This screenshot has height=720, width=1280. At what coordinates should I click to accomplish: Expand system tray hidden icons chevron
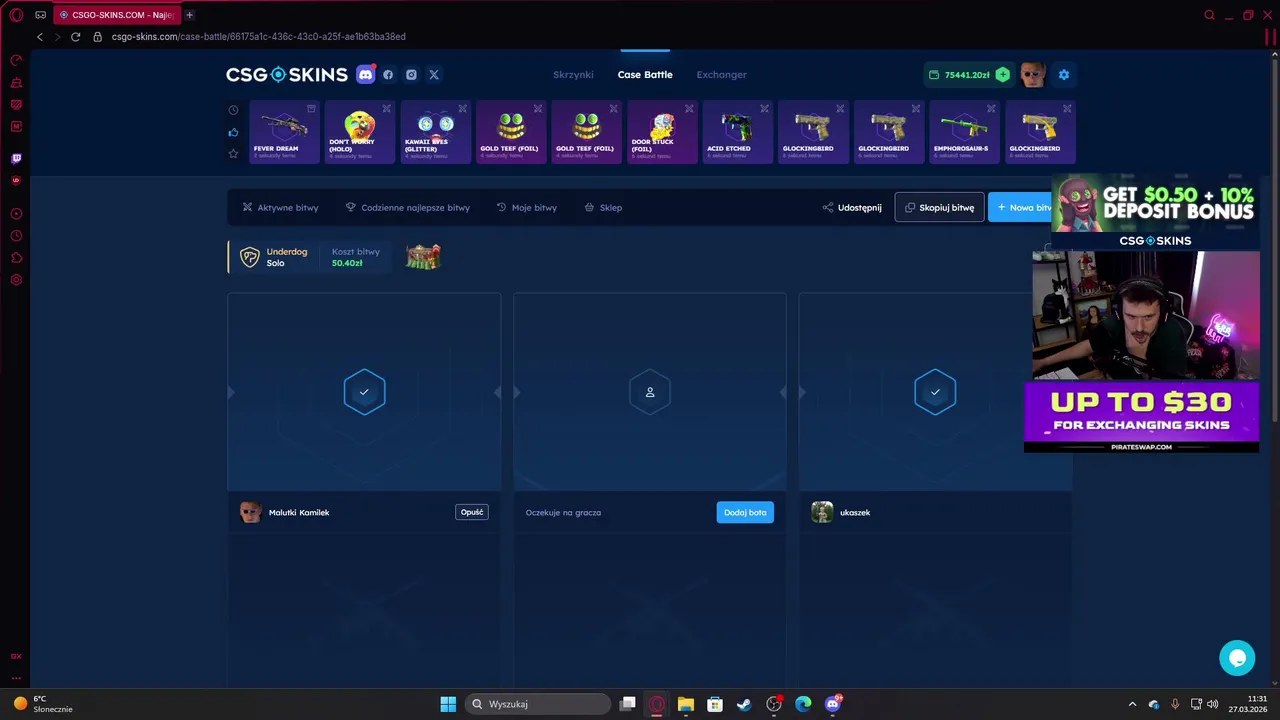point(1132,704)
